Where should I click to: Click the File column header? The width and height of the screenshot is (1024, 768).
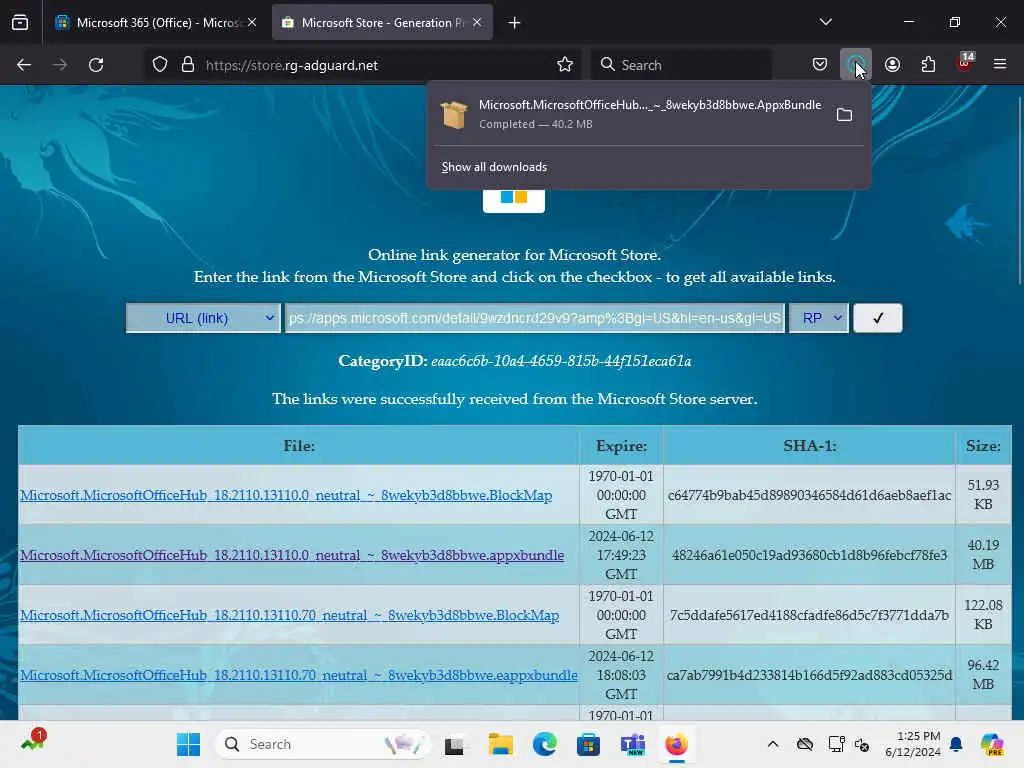(x=299, y=446)
